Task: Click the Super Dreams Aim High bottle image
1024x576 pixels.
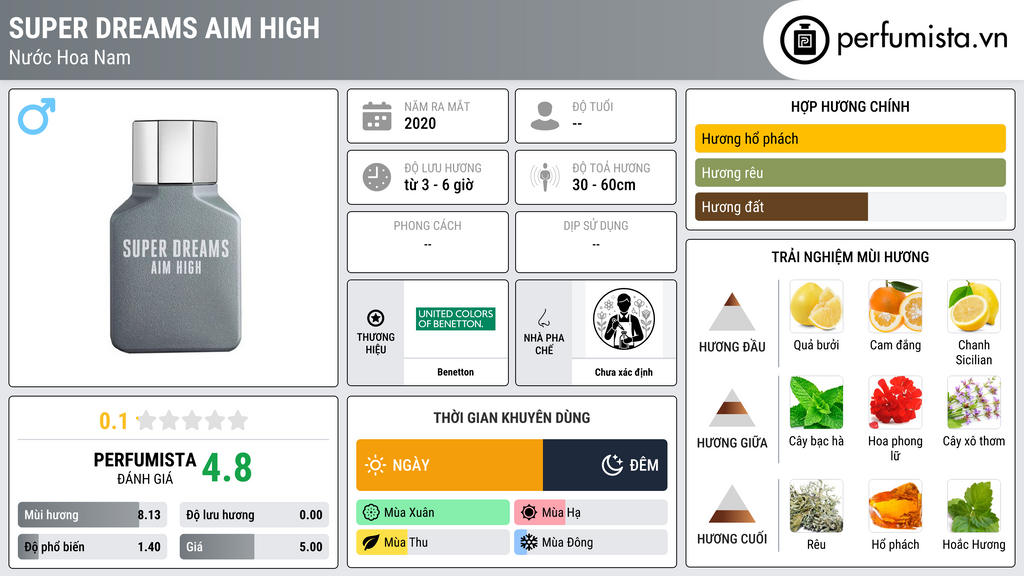Action: click(x=175, y=236)
